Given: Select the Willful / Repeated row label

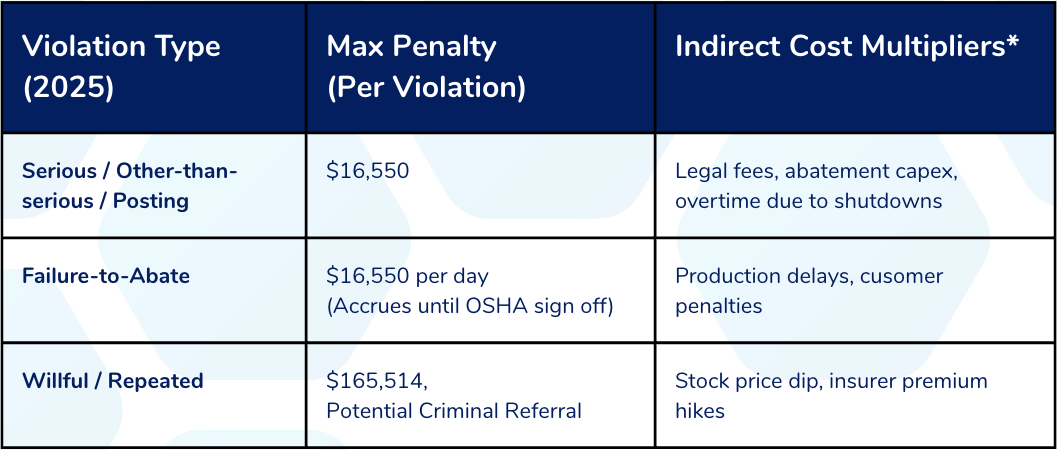Looking at the screenshot, I should coord(113,381).
